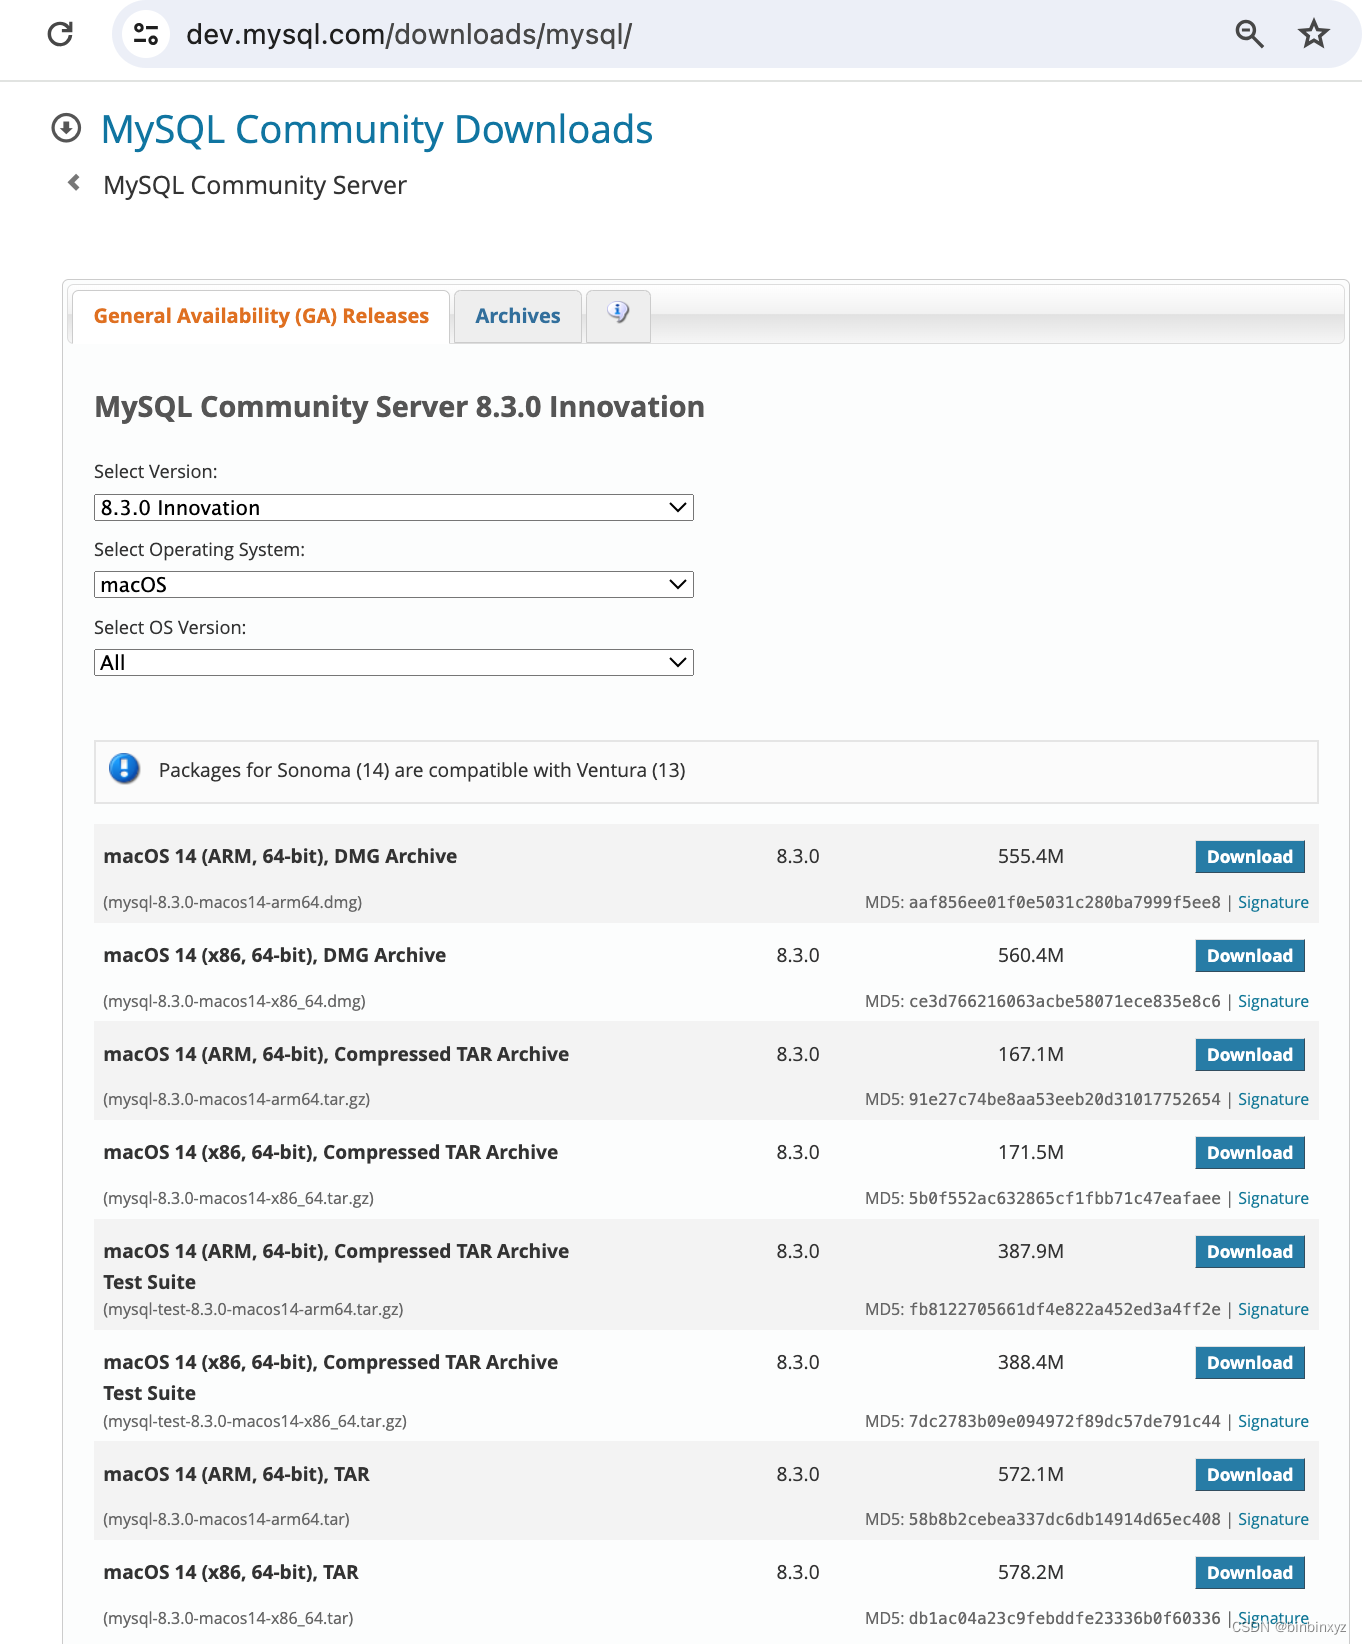Click the MySQL Community Server breadcrumb text
Screen dimensions: 1362x1644
[255, 185]
